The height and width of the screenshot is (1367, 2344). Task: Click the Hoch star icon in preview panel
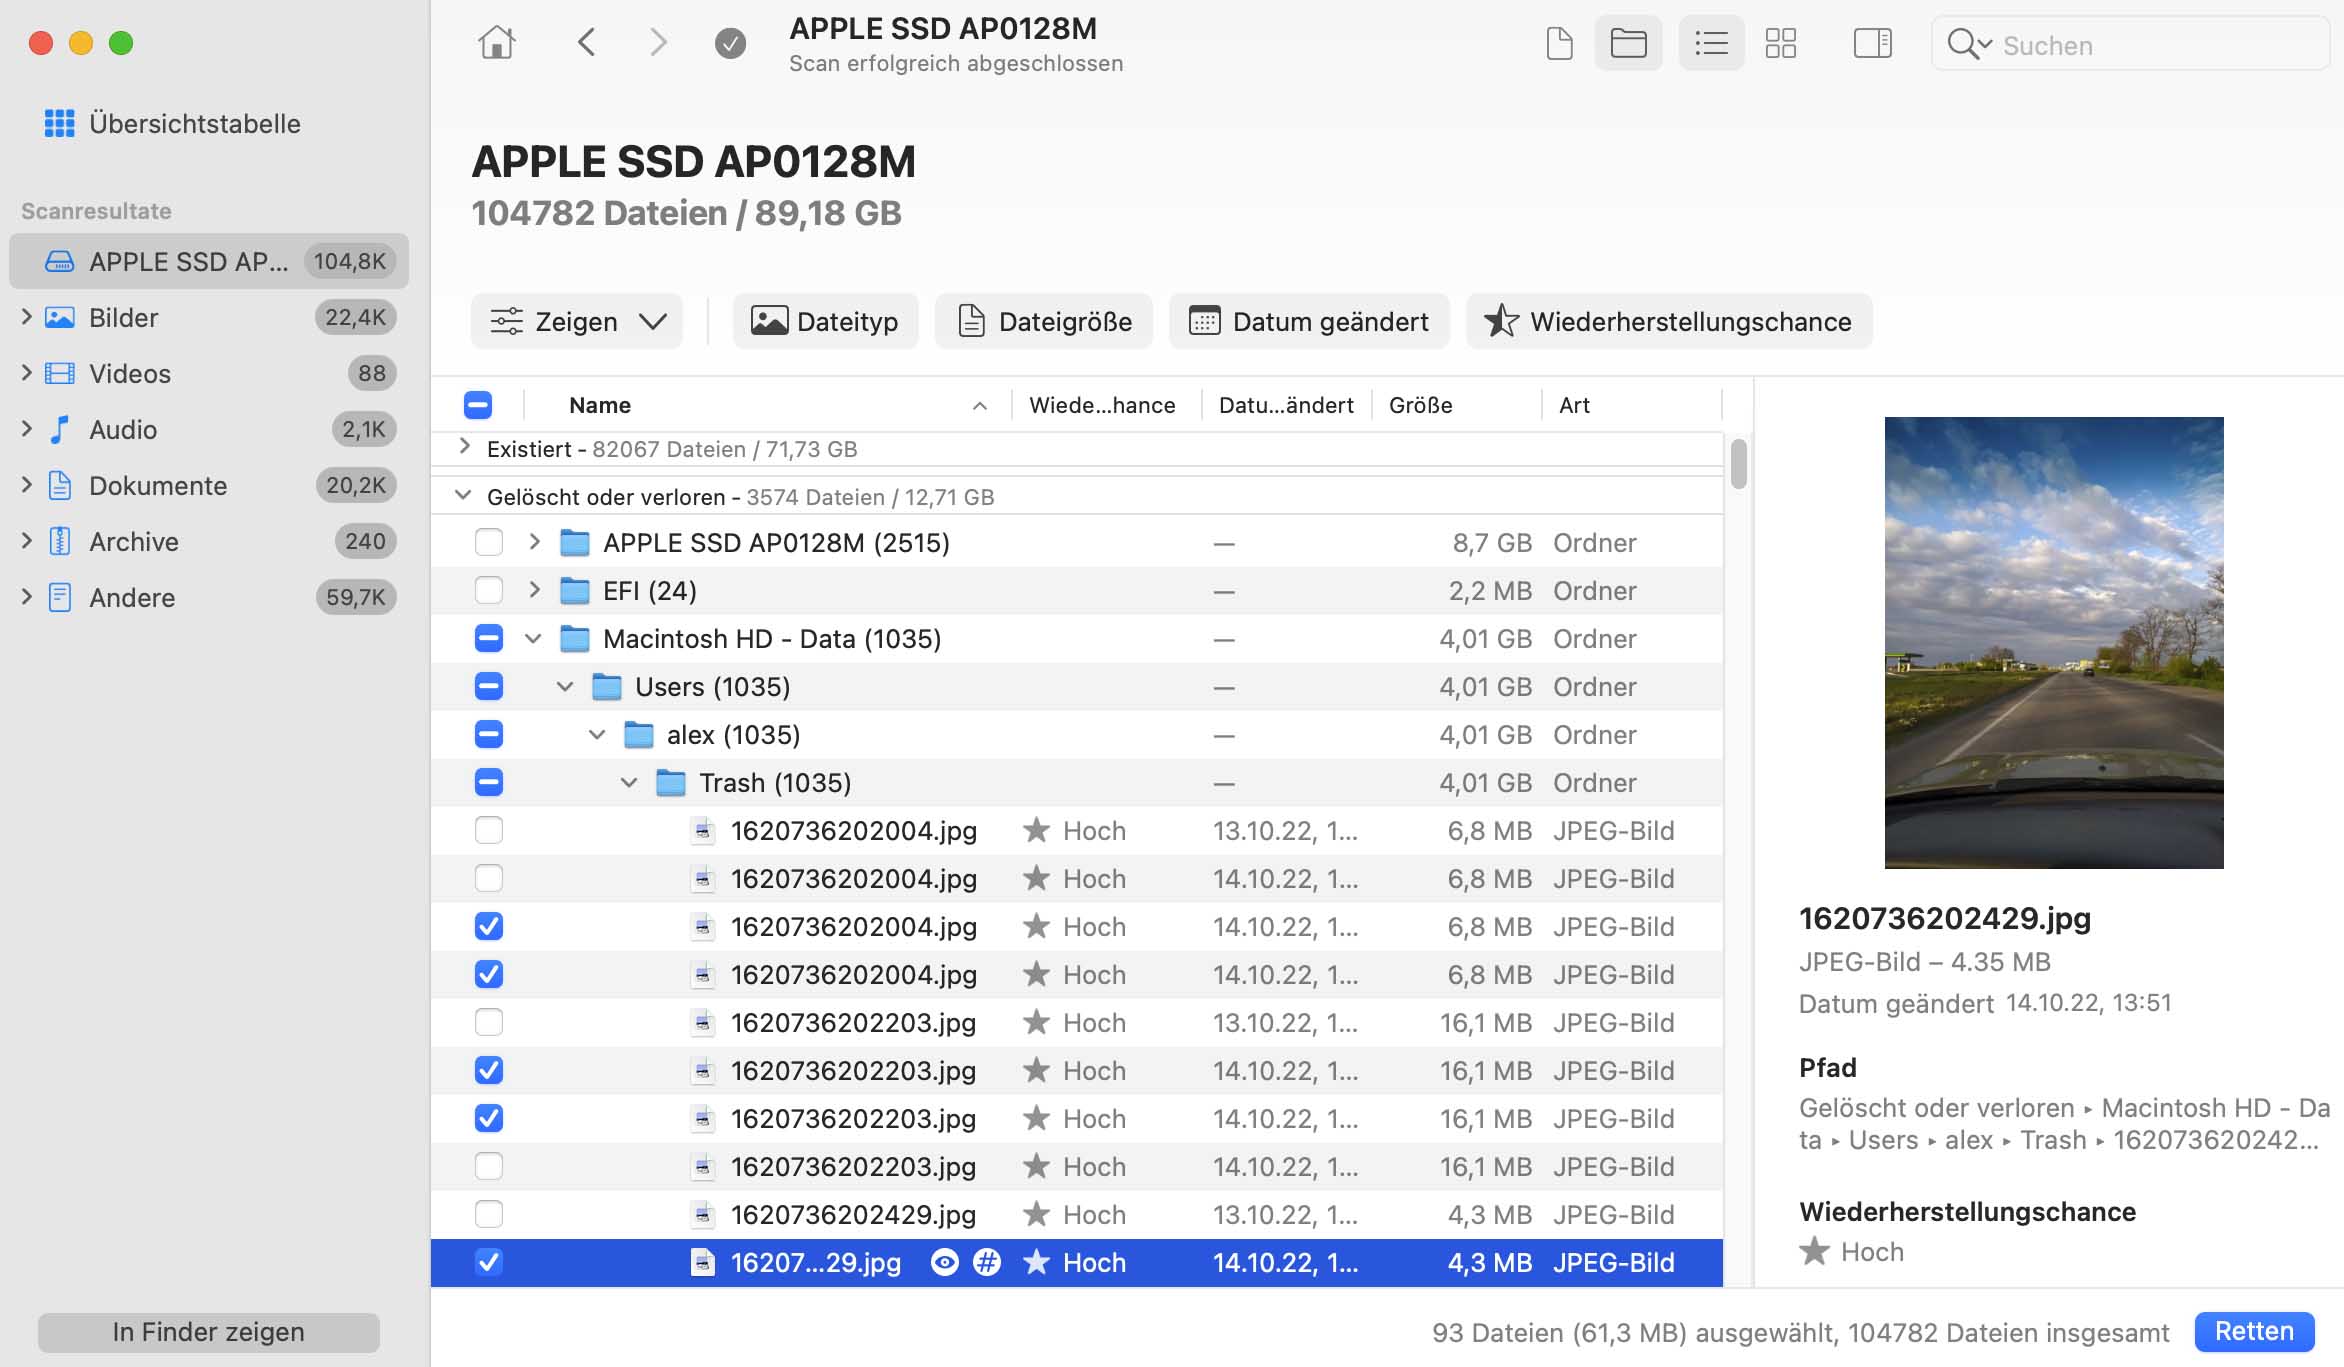[1814, 1251]
